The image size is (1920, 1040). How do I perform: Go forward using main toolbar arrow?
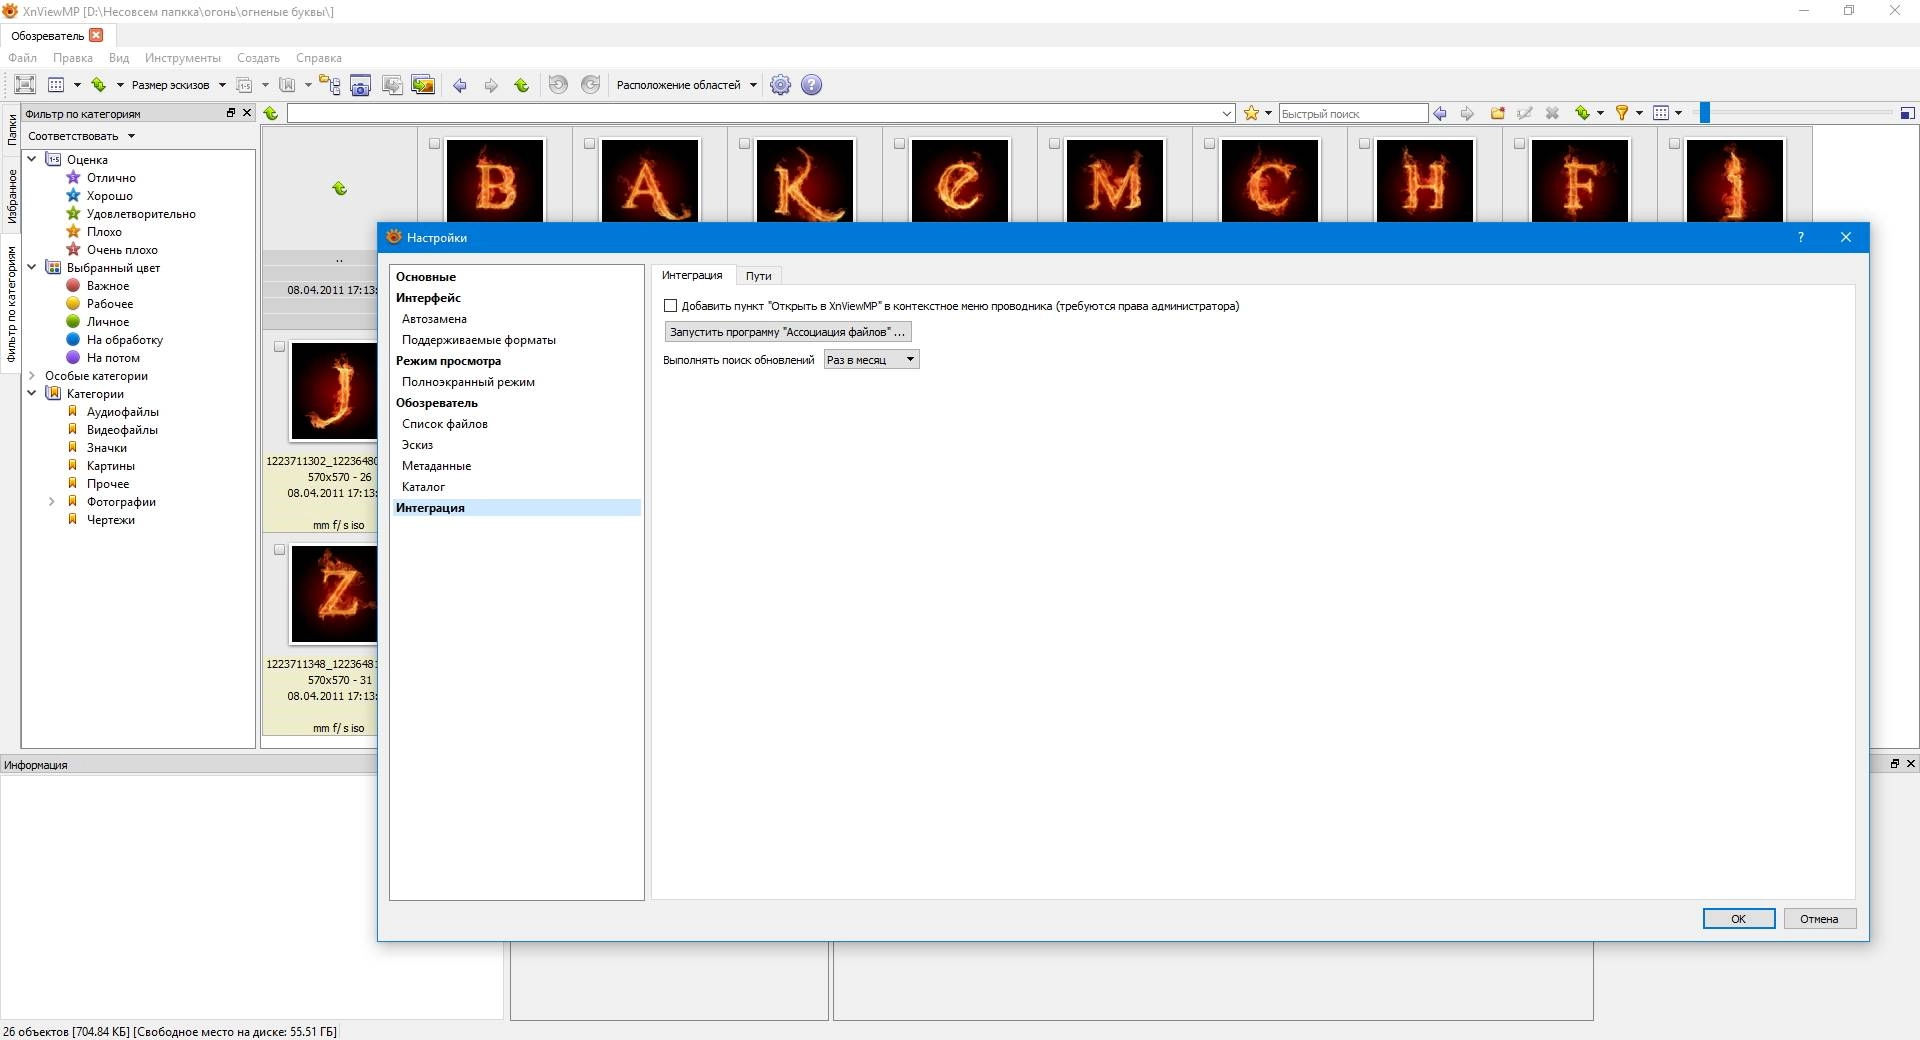(x=491, y=85)
